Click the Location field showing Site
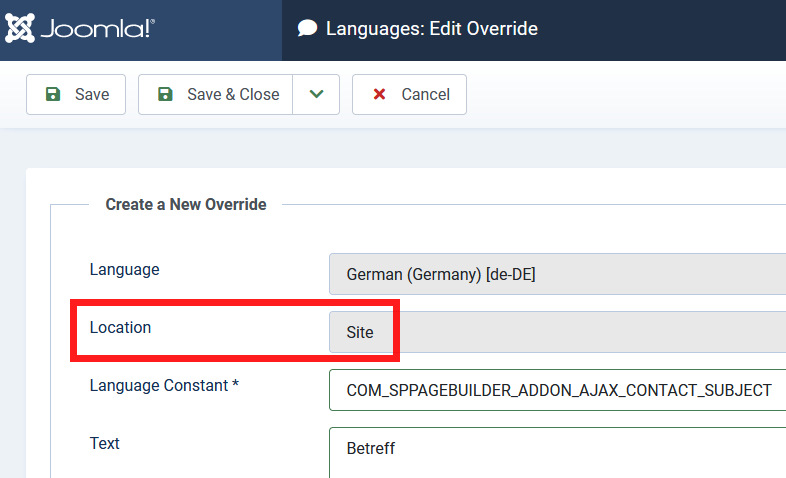The image size is (786, 478). coord(557,332)
